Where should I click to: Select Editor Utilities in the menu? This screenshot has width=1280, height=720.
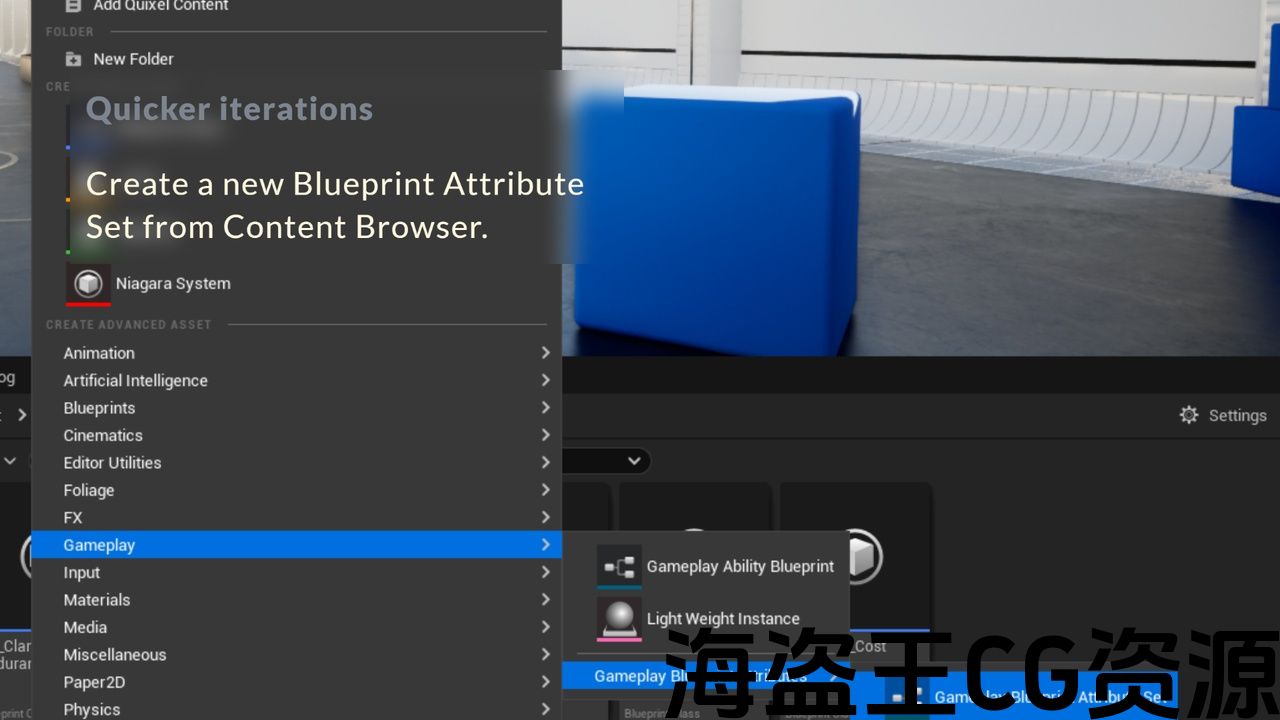coord(112,463)
